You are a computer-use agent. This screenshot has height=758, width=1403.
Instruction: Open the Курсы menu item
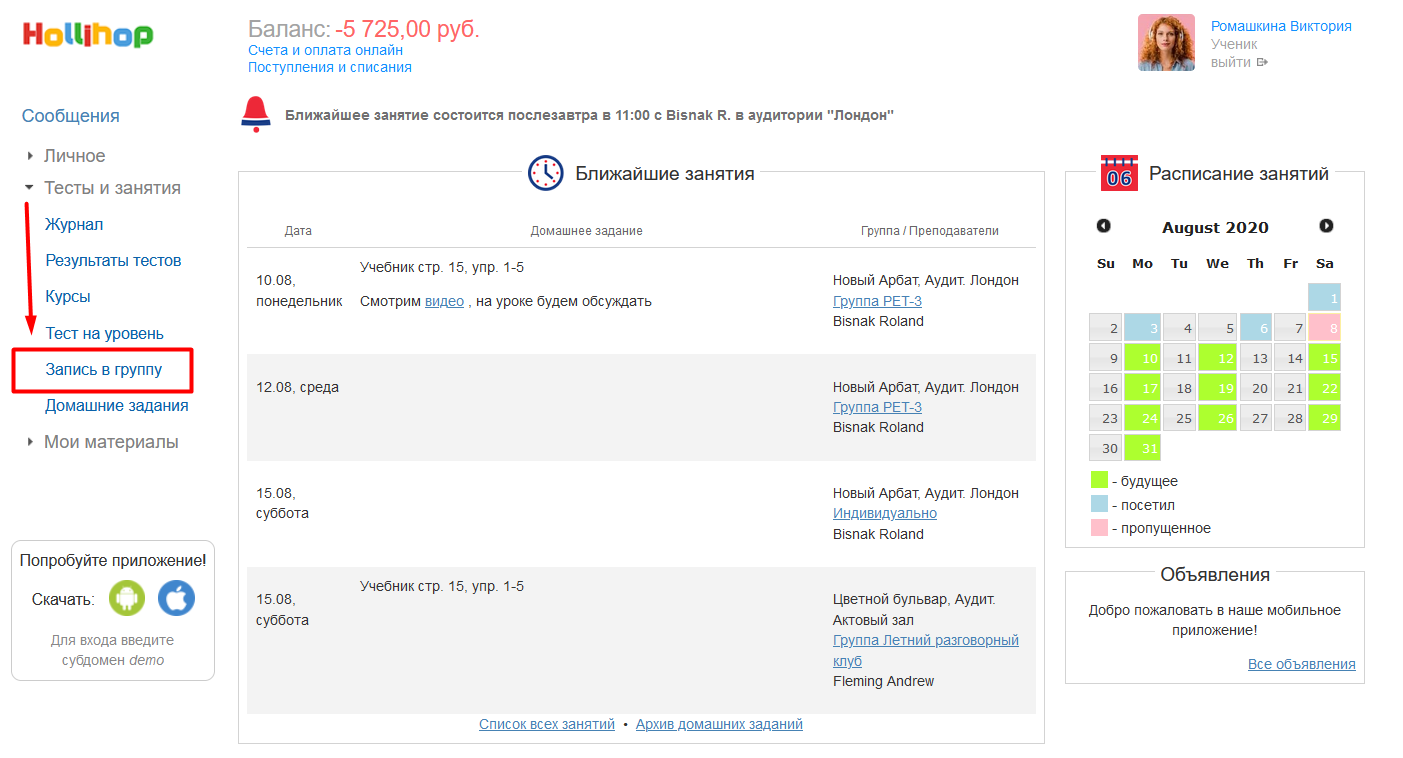pyautogui.click(x=68, y=297)
